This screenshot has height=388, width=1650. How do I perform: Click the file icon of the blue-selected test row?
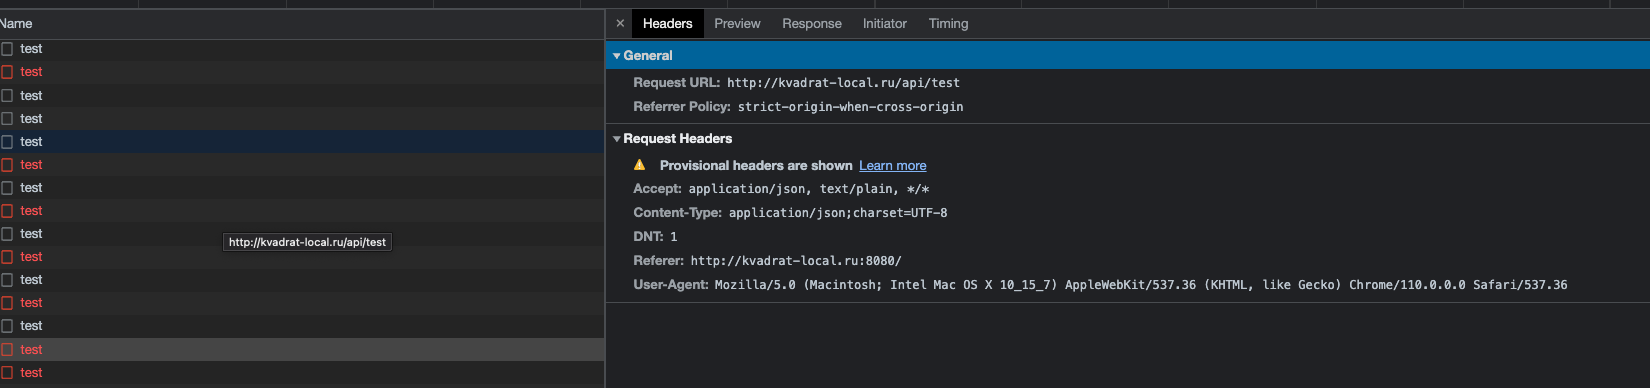point(7,141)
